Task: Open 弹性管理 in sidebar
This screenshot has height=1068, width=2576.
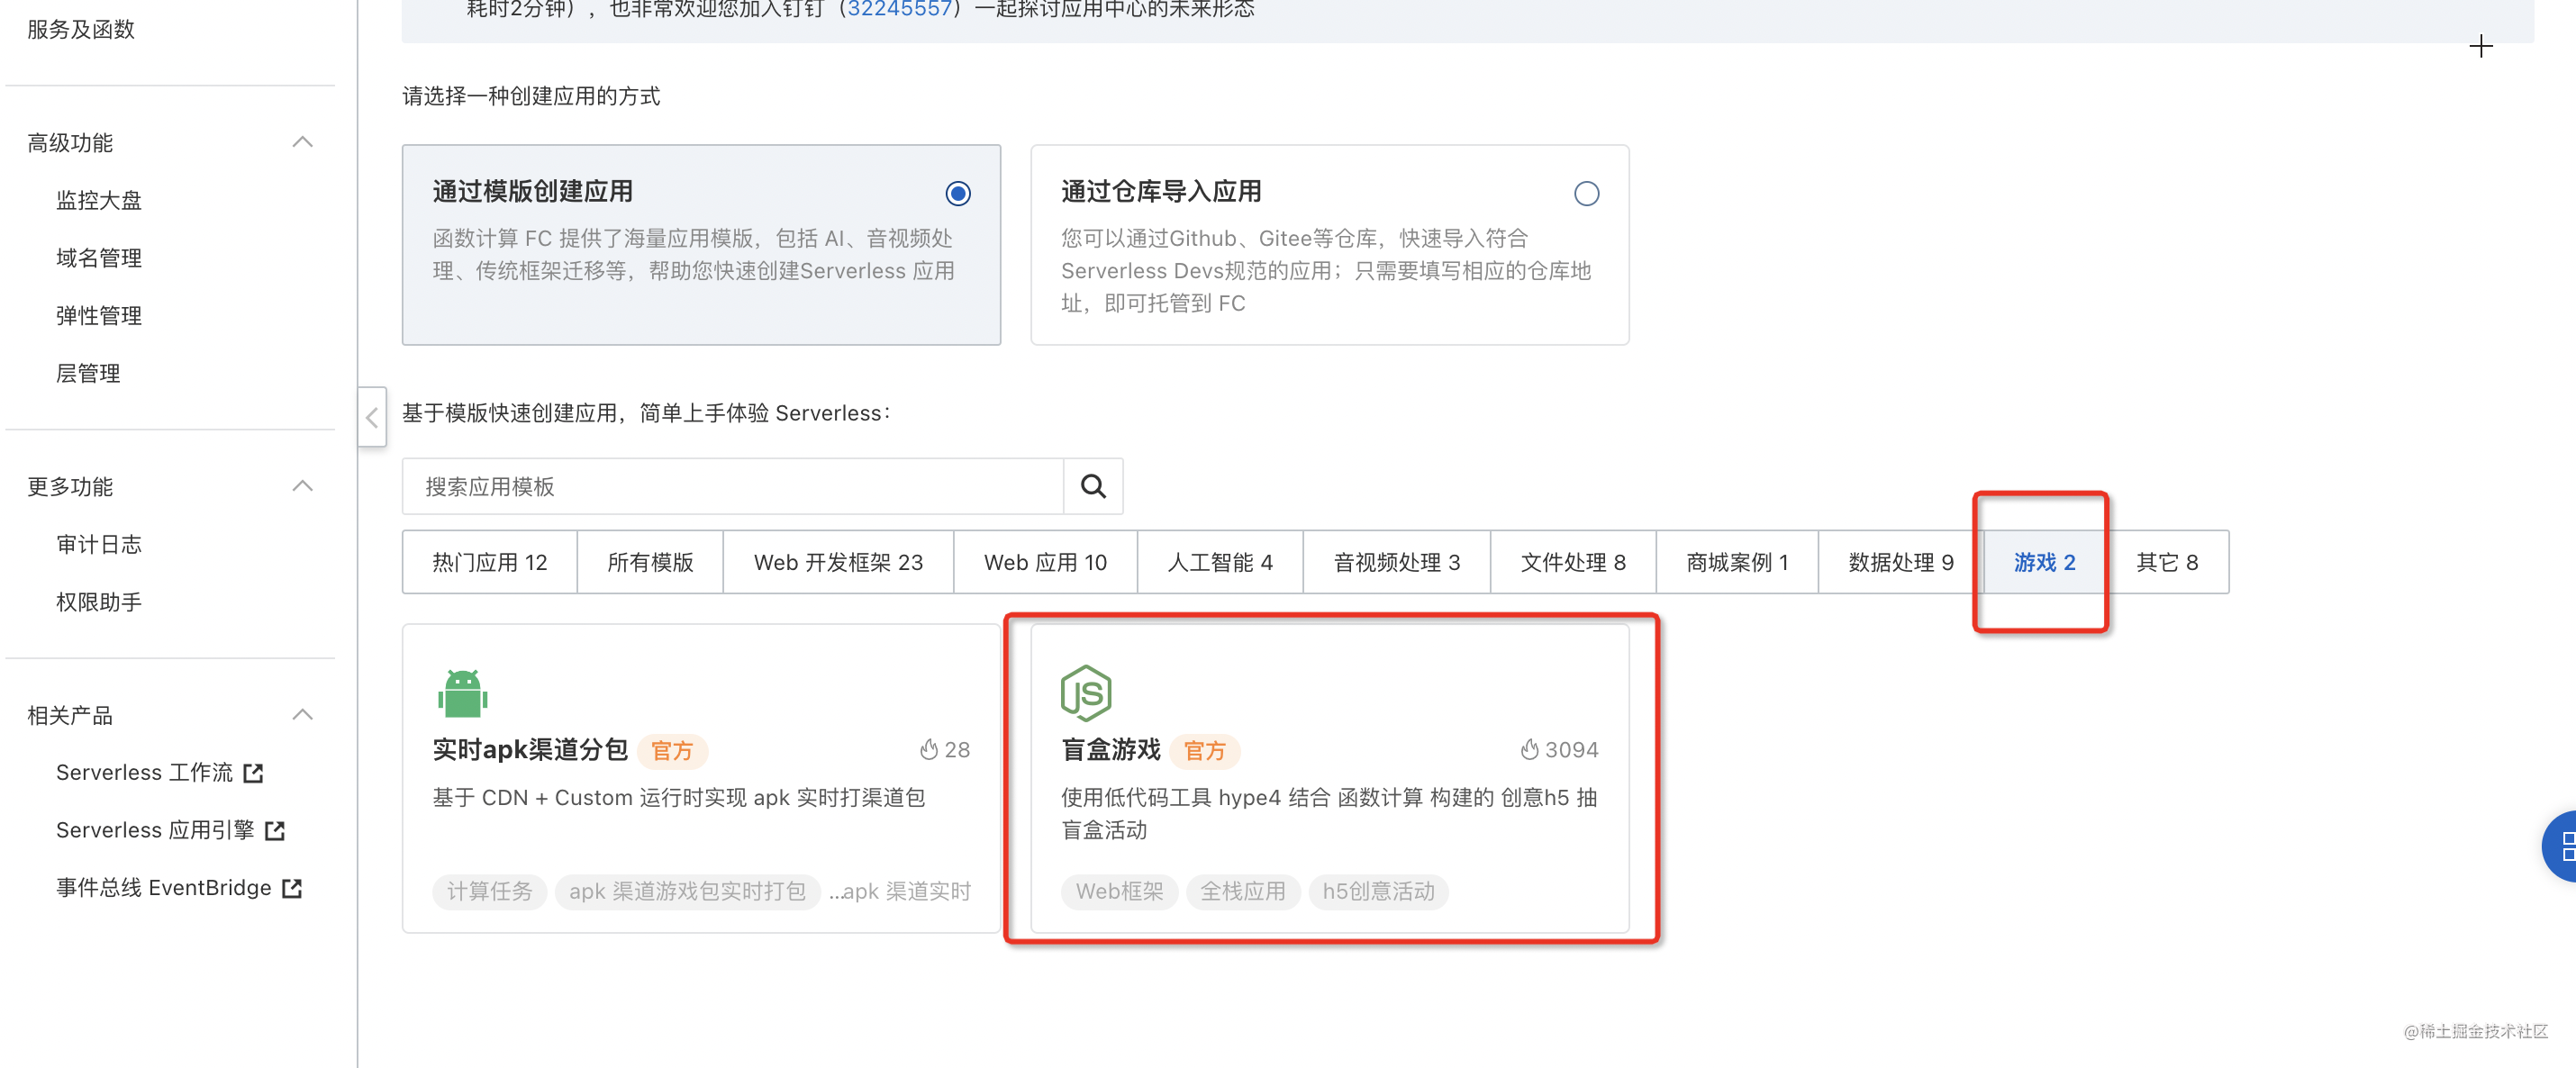Action: (99, 316)
